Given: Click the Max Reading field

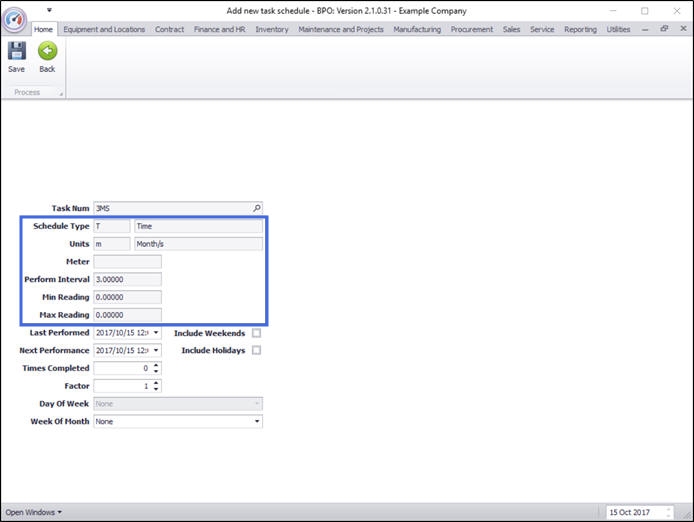Looking at the screenshot, I should click(127, 315).
